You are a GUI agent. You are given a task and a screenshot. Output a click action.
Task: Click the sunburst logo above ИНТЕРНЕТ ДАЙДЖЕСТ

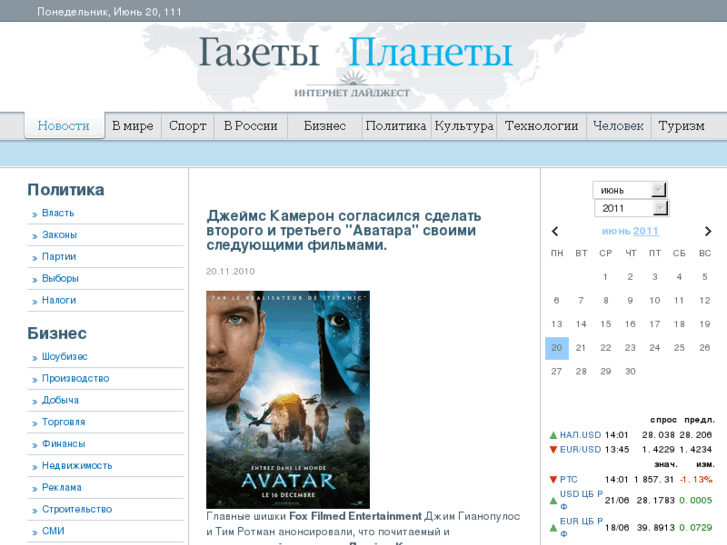tap(353, 77)
